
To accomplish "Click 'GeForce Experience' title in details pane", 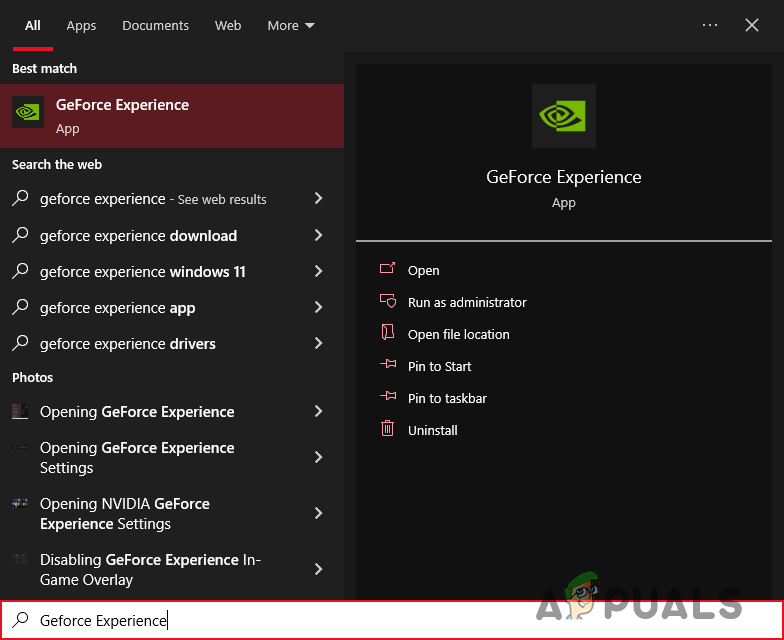I will click(564, 177).
